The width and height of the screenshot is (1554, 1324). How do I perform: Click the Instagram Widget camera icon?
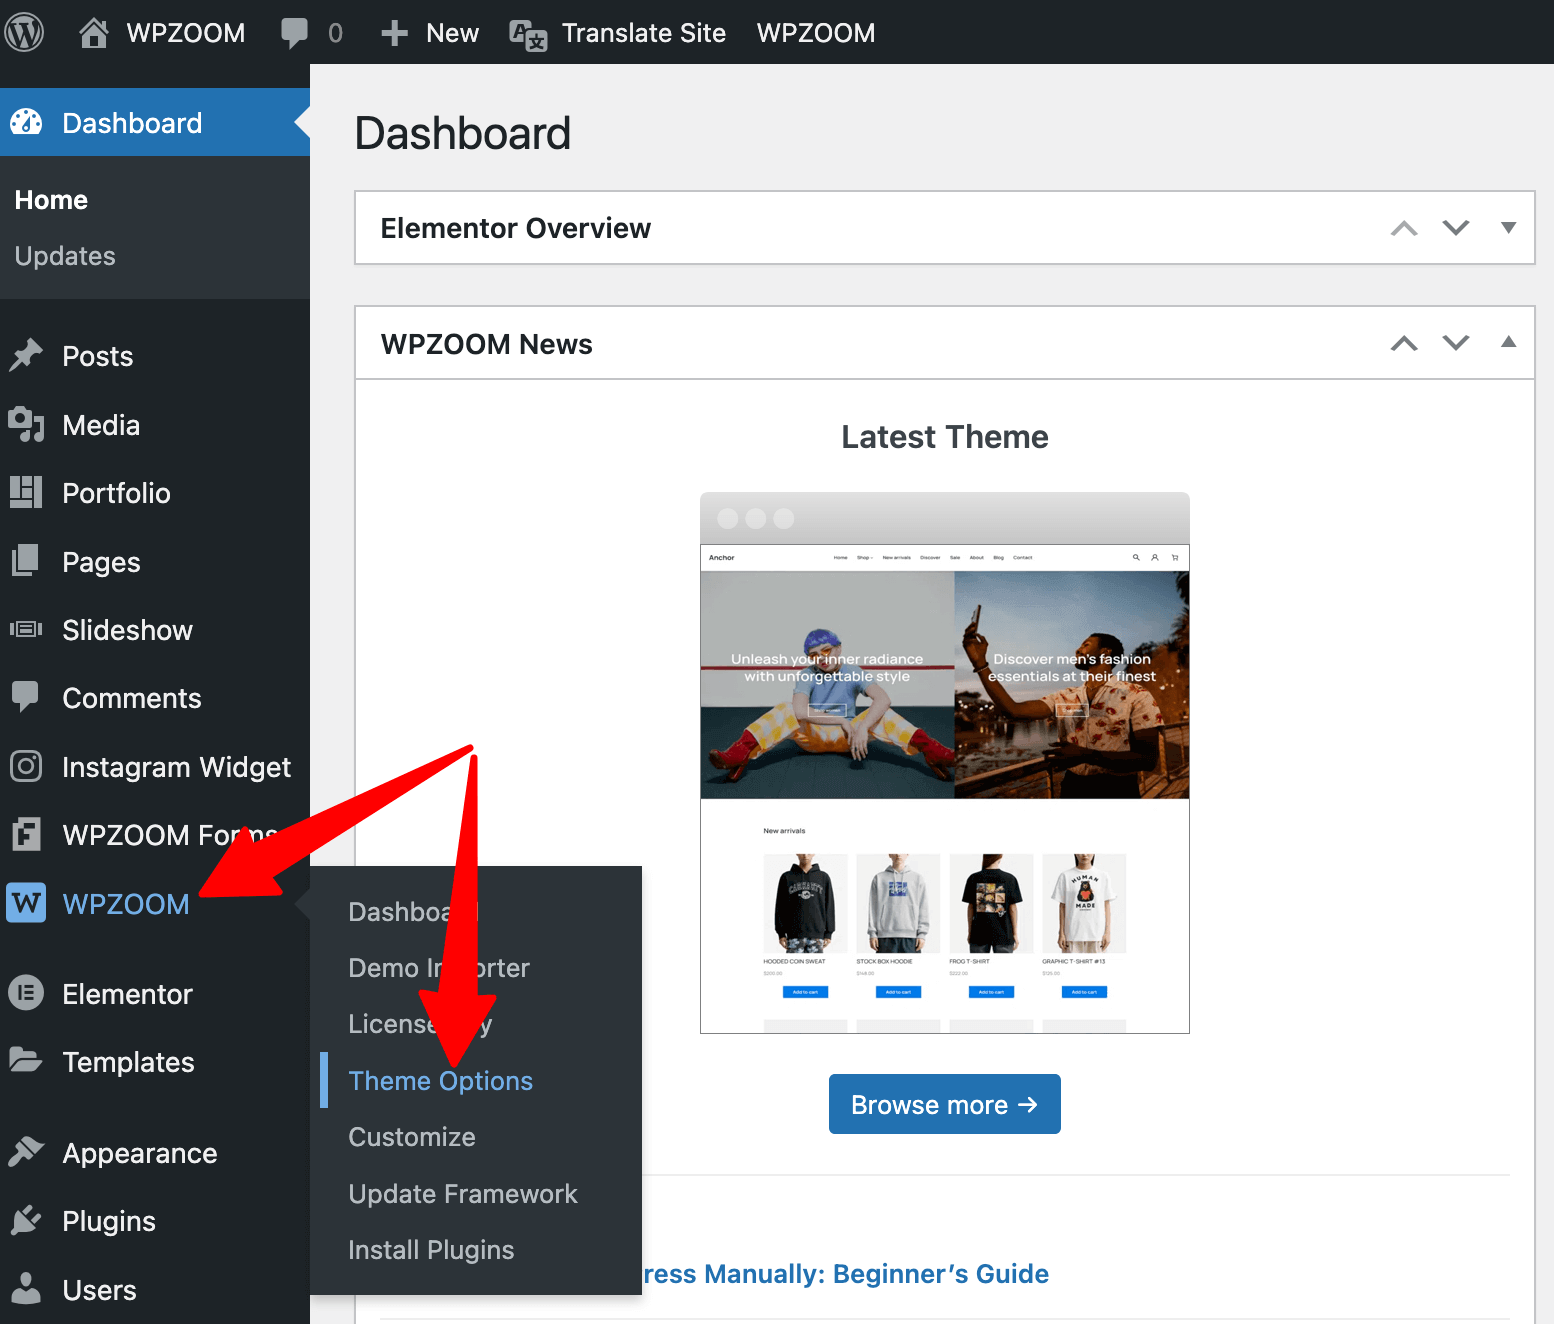point(26,767)
